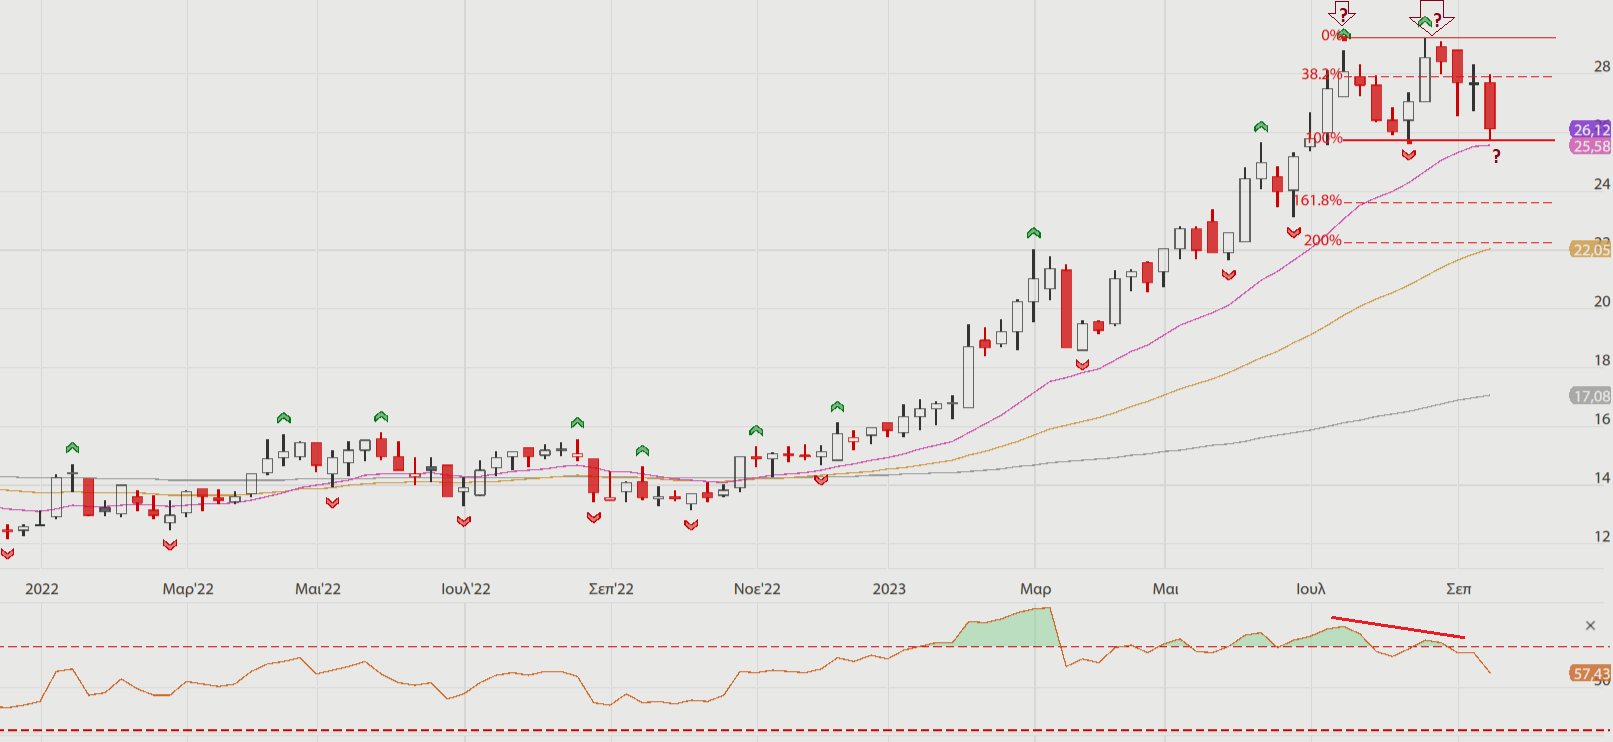Image resolution: width=1613 pixels, height=742 pixels.
Task: Click the pink 25,58 moving average label
Action: pos(1591,146)
